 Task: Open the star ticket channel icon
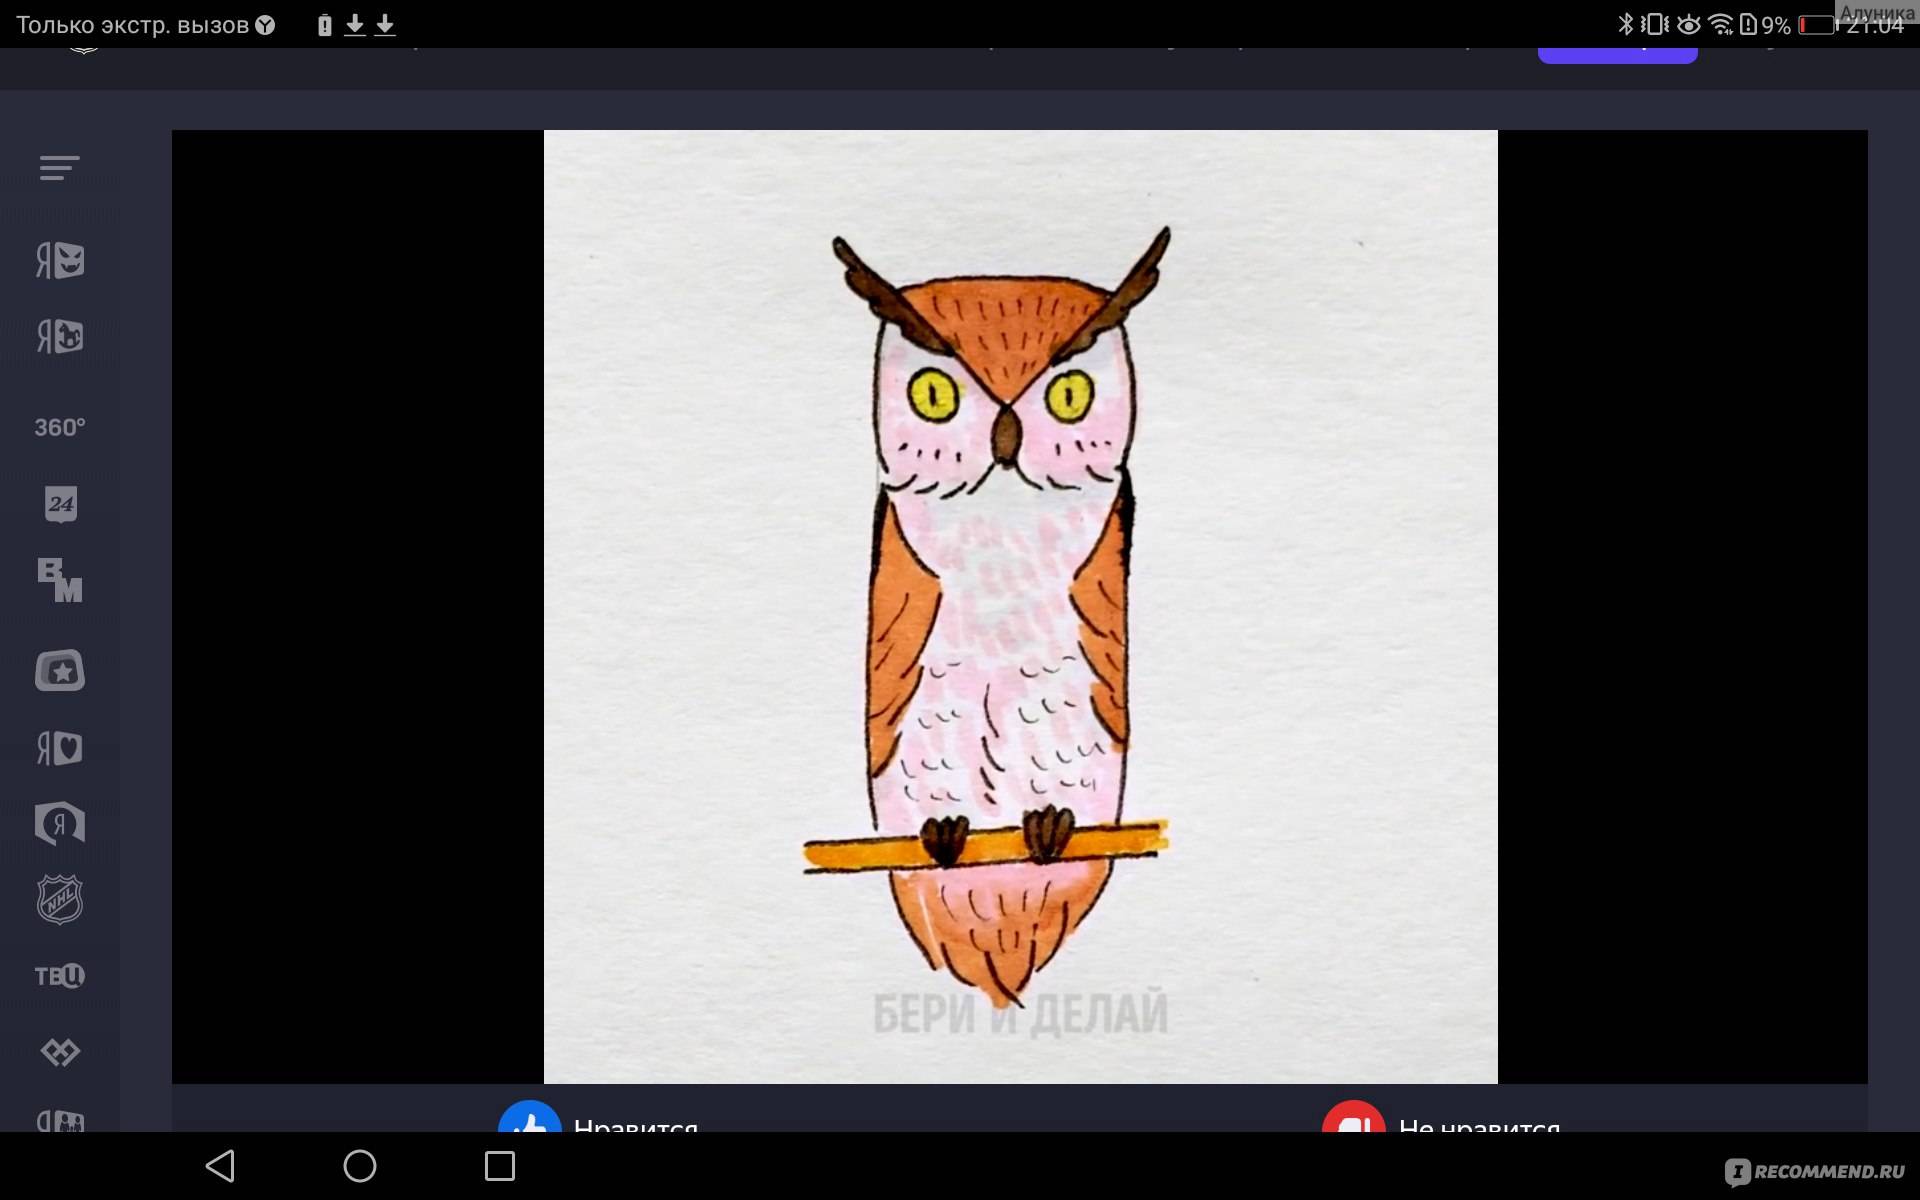pos(59,671)
